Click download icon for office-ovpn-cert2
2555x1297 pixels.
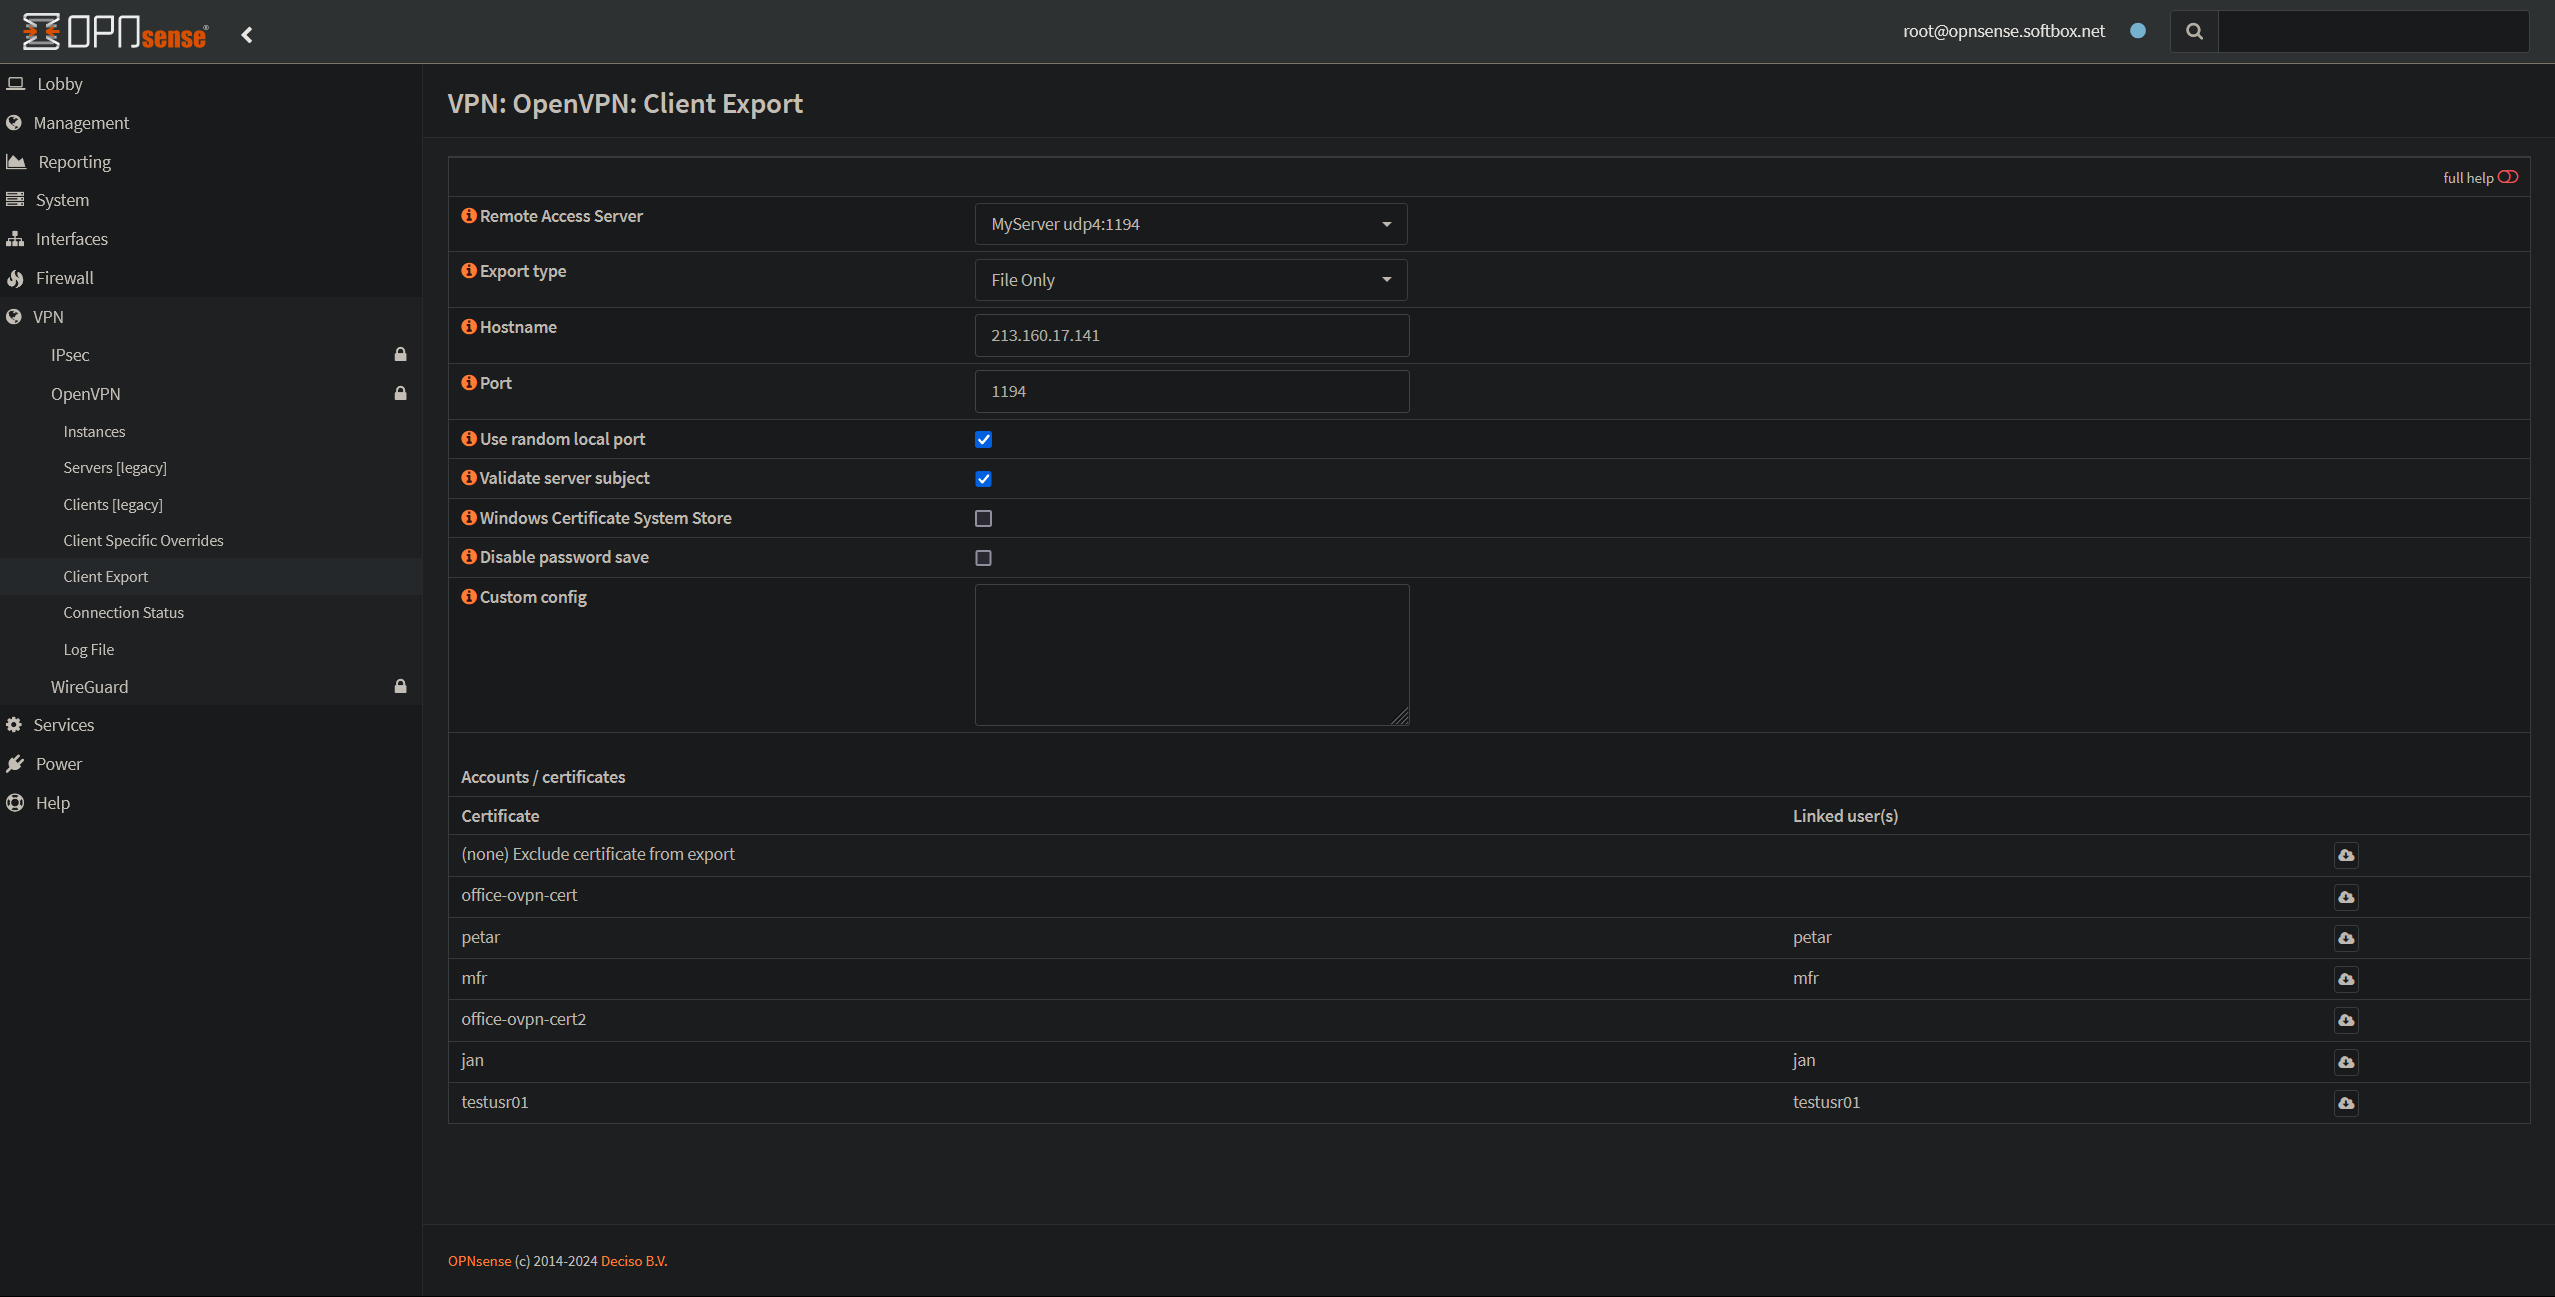[2345, 1020]
